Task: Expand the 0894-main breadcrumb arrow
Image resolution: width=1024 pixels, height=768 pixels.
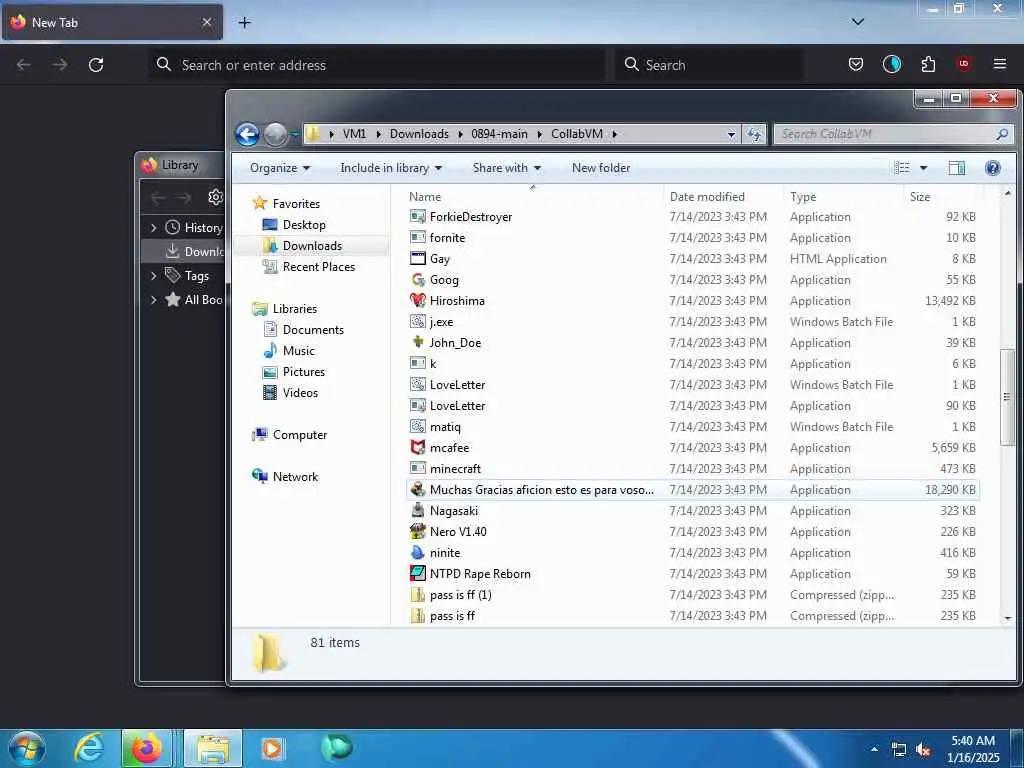Action: point(539,135)
